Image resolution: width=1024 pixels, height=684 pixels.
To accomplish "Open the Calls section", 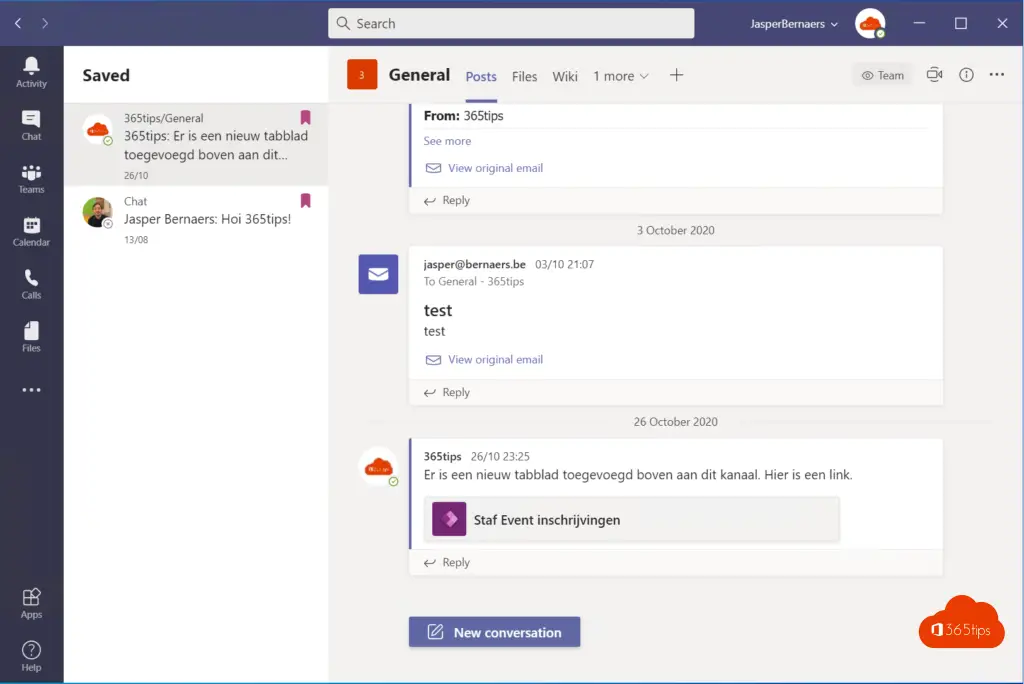I will click(31, 284).
